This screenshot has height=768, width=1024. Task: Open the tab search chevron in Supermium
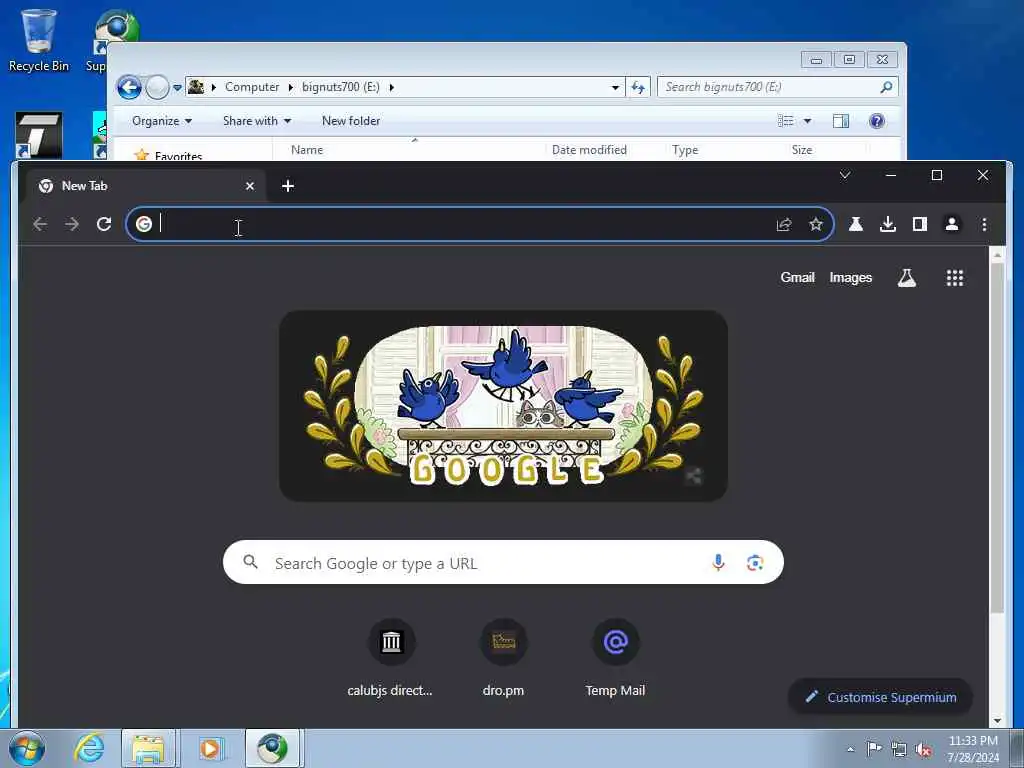coord(844,175)
